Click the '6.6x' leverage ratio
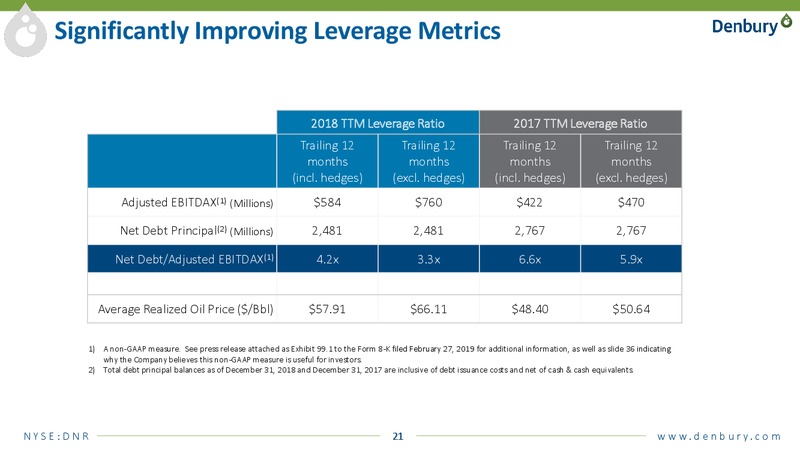800x450 pixels. pos(530,259)
